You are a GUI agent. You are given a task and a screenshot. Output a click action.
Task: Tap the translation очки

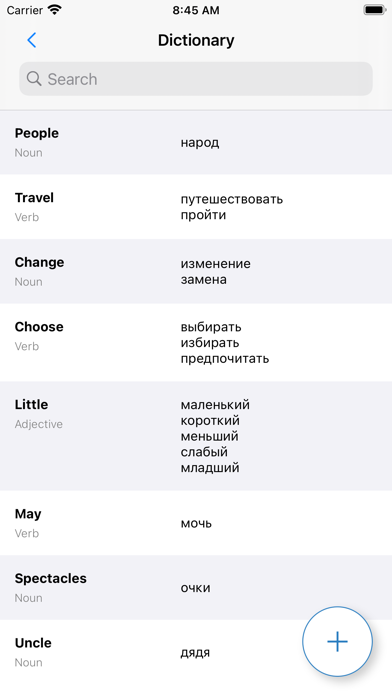[195, 588]
